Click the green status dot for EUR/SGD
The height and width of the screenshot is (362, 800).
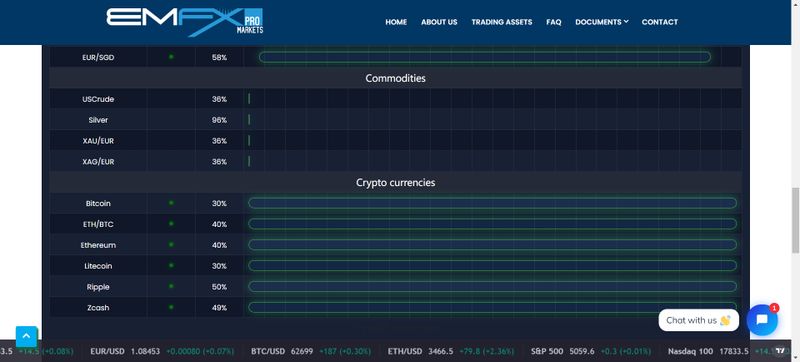click(171, 57)
